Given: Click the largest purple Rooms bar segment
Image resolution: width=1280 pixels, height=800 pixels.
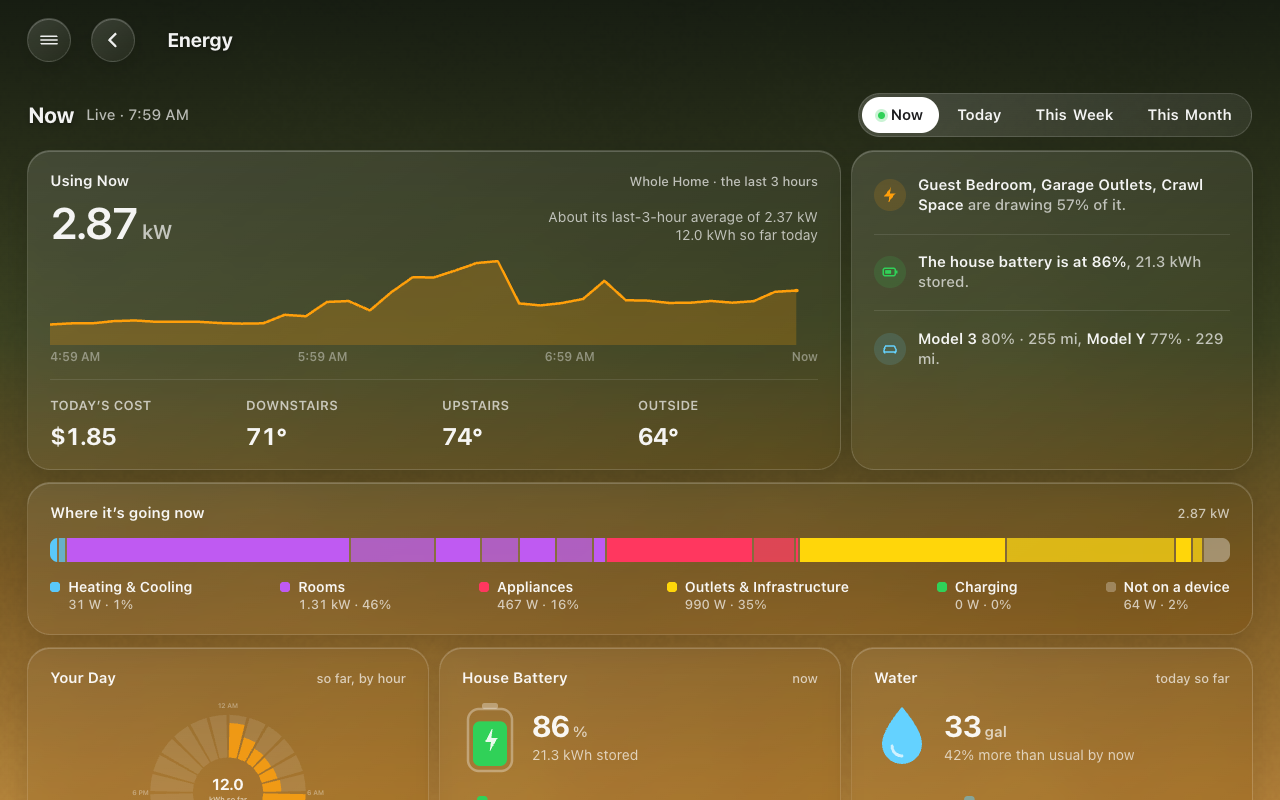Looking at the screenshot, I should (208, 550).
